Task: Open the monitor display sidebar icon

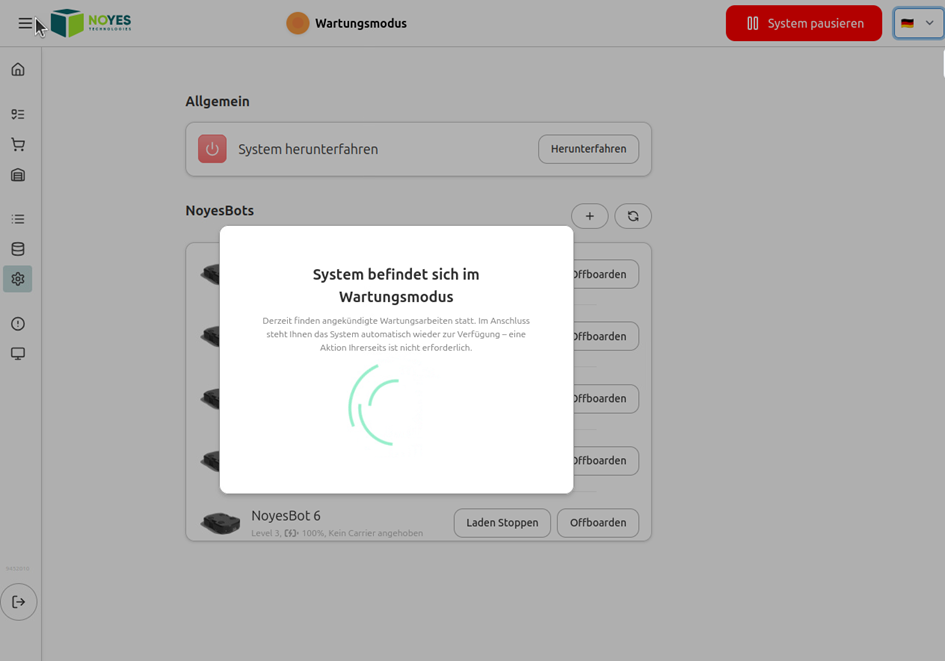Action: pyautogui.click(x=18, y=354)
